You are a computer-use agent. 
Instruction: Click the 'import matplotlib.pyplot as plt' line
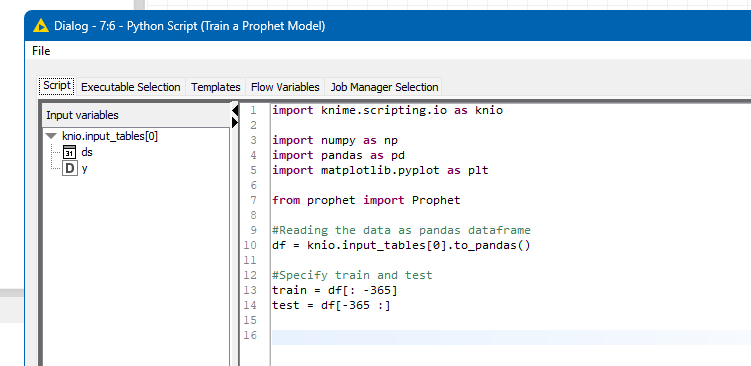[380, 170]
